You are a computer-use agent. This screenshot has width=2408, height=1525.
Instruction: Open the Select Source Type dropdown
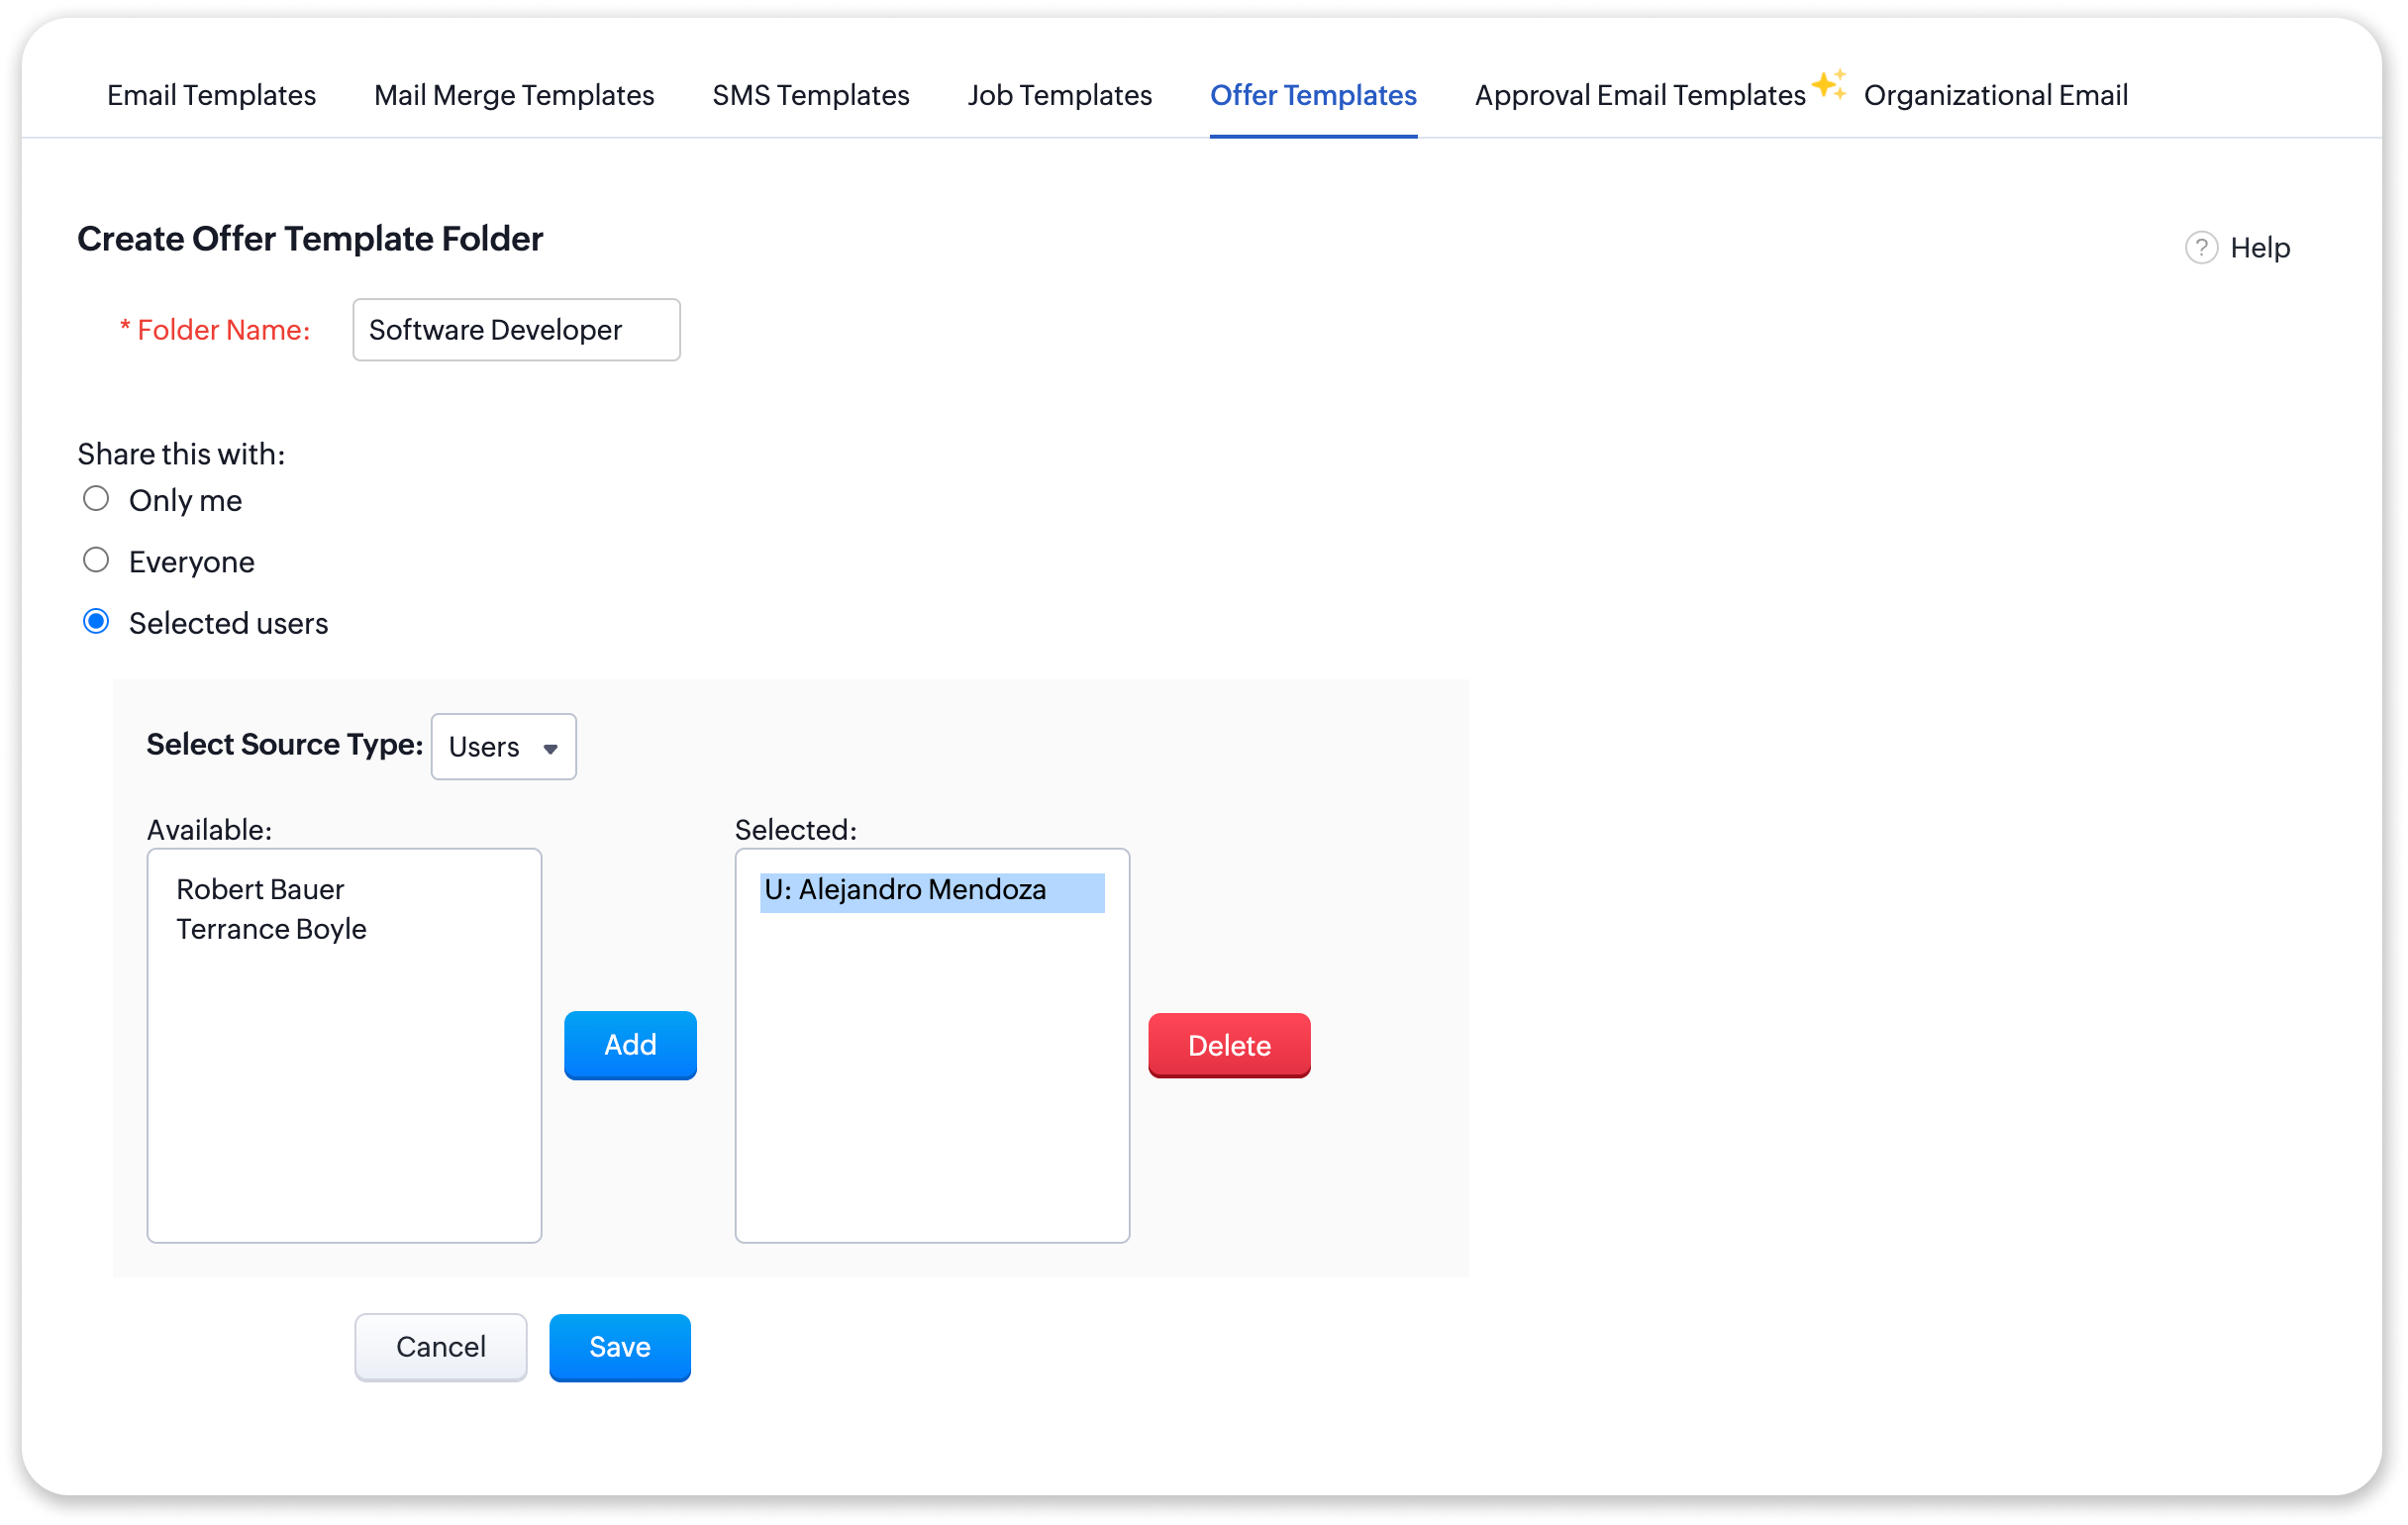(x=503, y=746)
